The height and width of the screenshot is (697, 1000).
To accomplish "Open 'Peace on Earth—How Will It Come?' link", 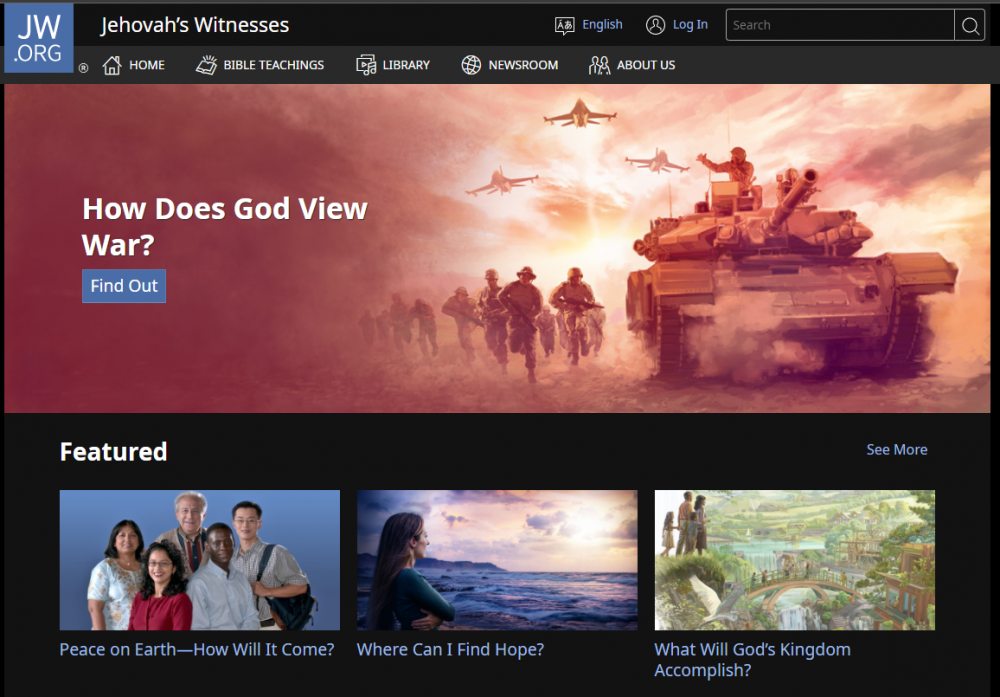I will coord(197,650).
